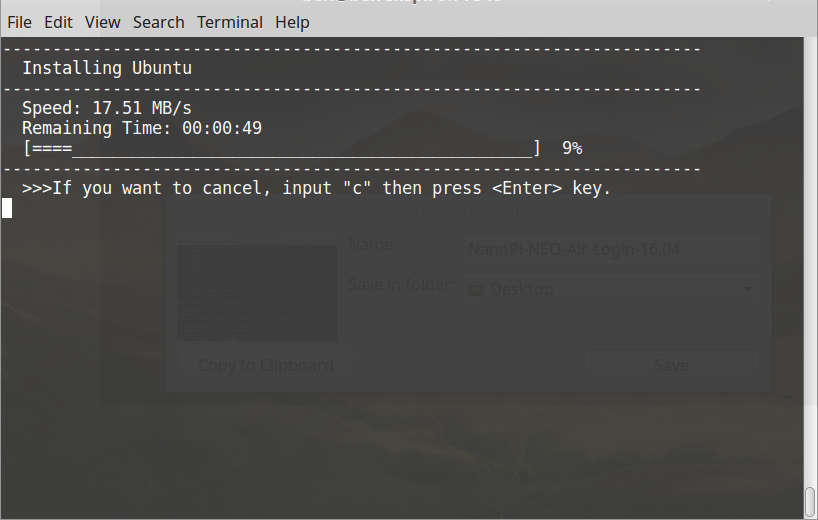Open the Terminal menu
The image size is (818, 520).
(x=230, y=22)
